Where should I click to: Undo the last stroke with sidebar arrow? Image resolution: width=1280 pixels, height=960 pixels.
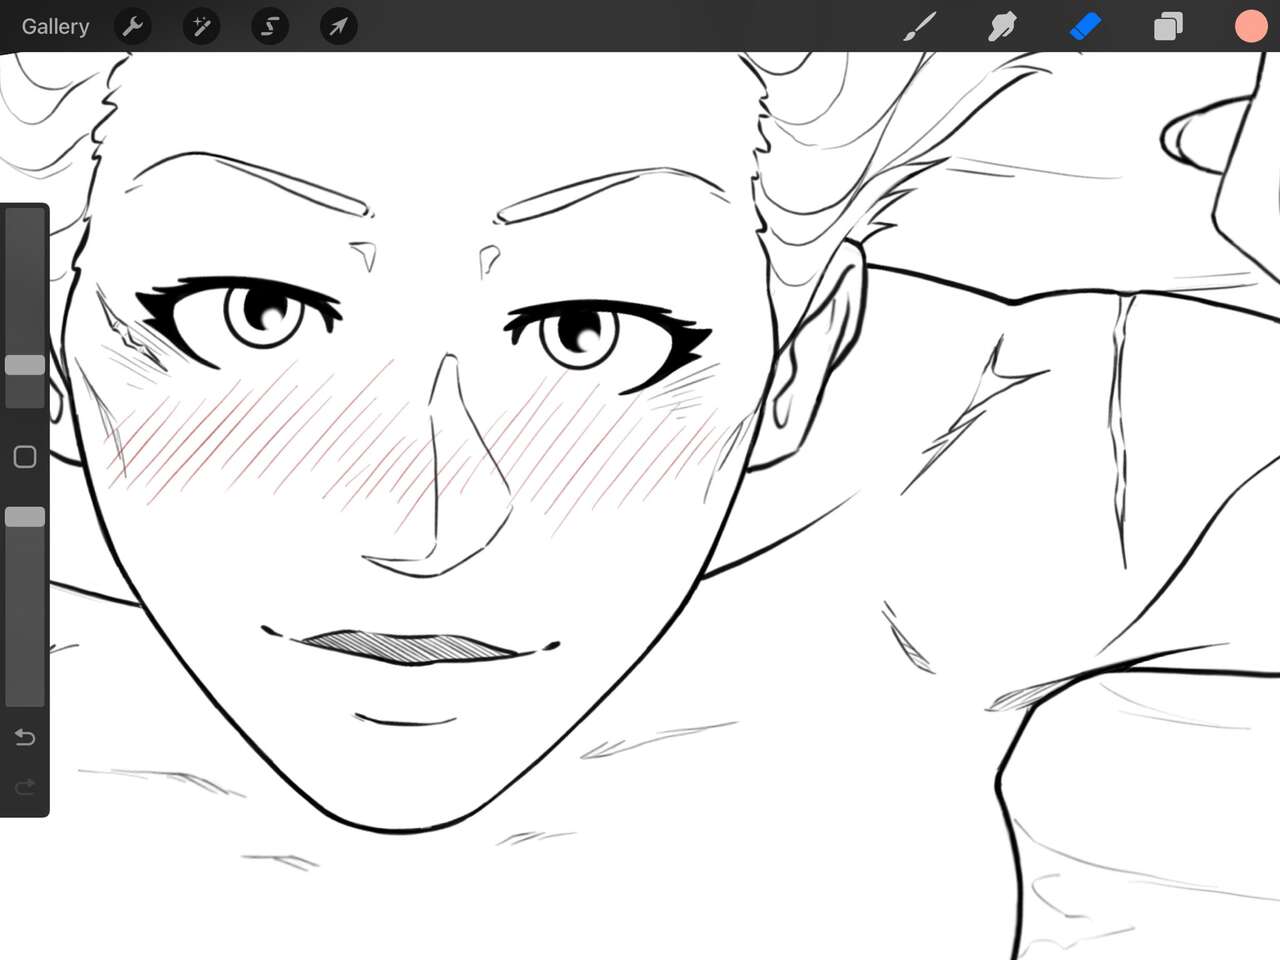(25, 738)
